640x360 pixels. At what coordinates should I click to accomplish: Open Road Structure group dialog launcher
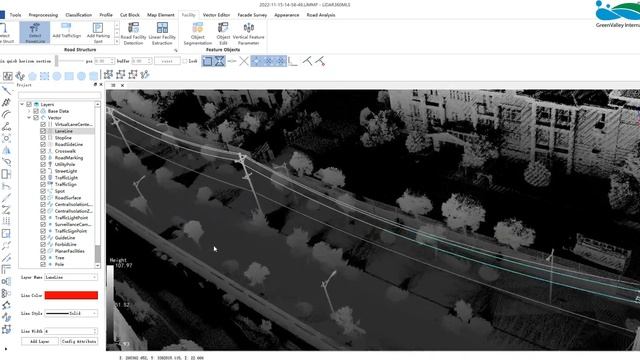pos(176,50)
